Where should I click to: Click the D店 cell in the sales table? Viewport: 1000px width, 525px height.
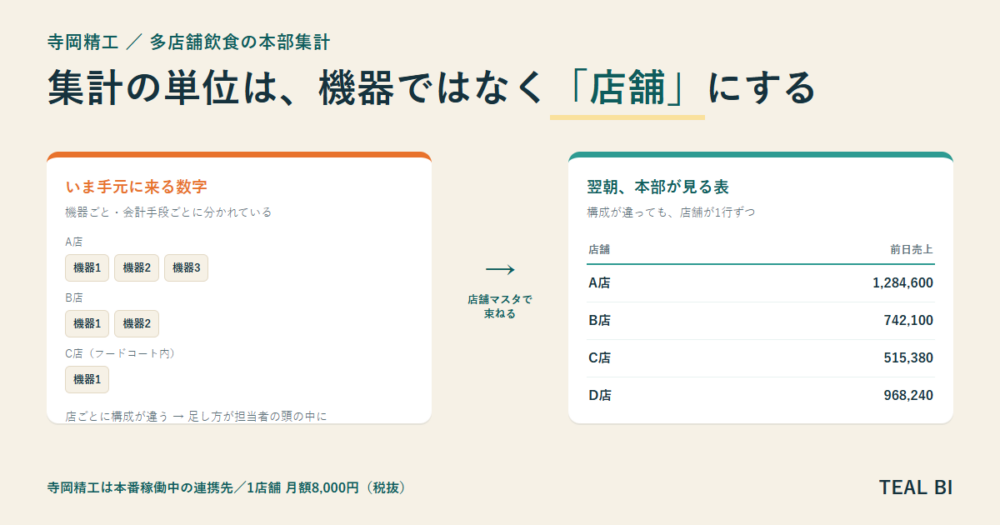599,396
